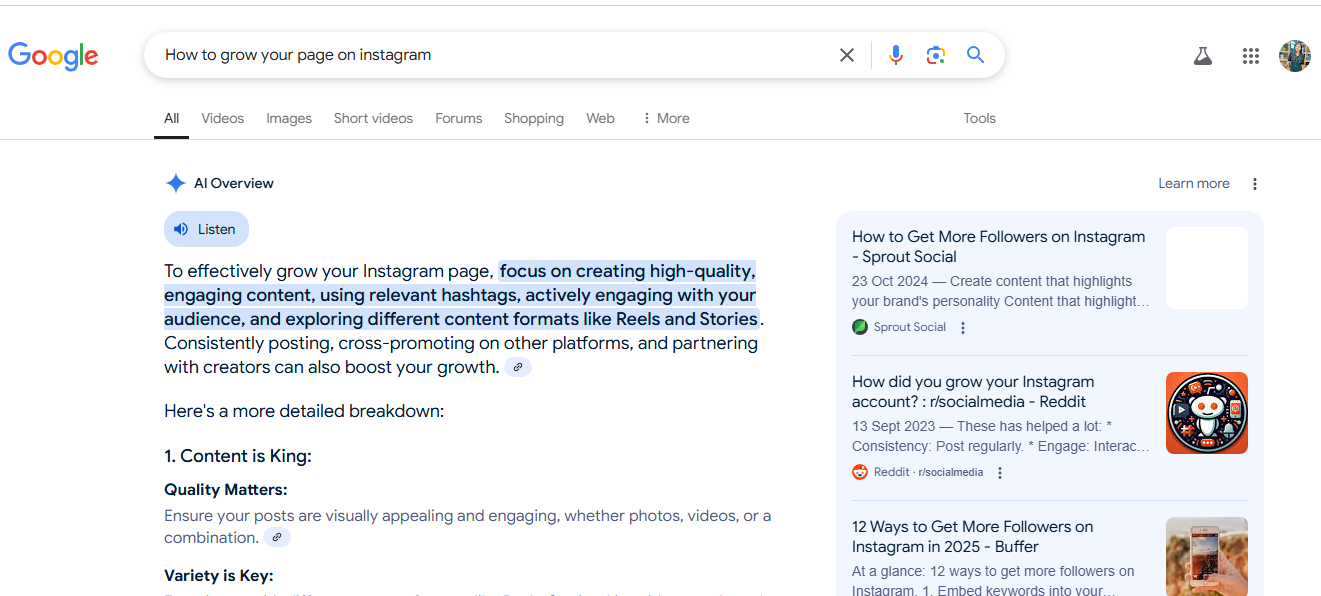Open Google Lens image search icon

click(936, 55)
